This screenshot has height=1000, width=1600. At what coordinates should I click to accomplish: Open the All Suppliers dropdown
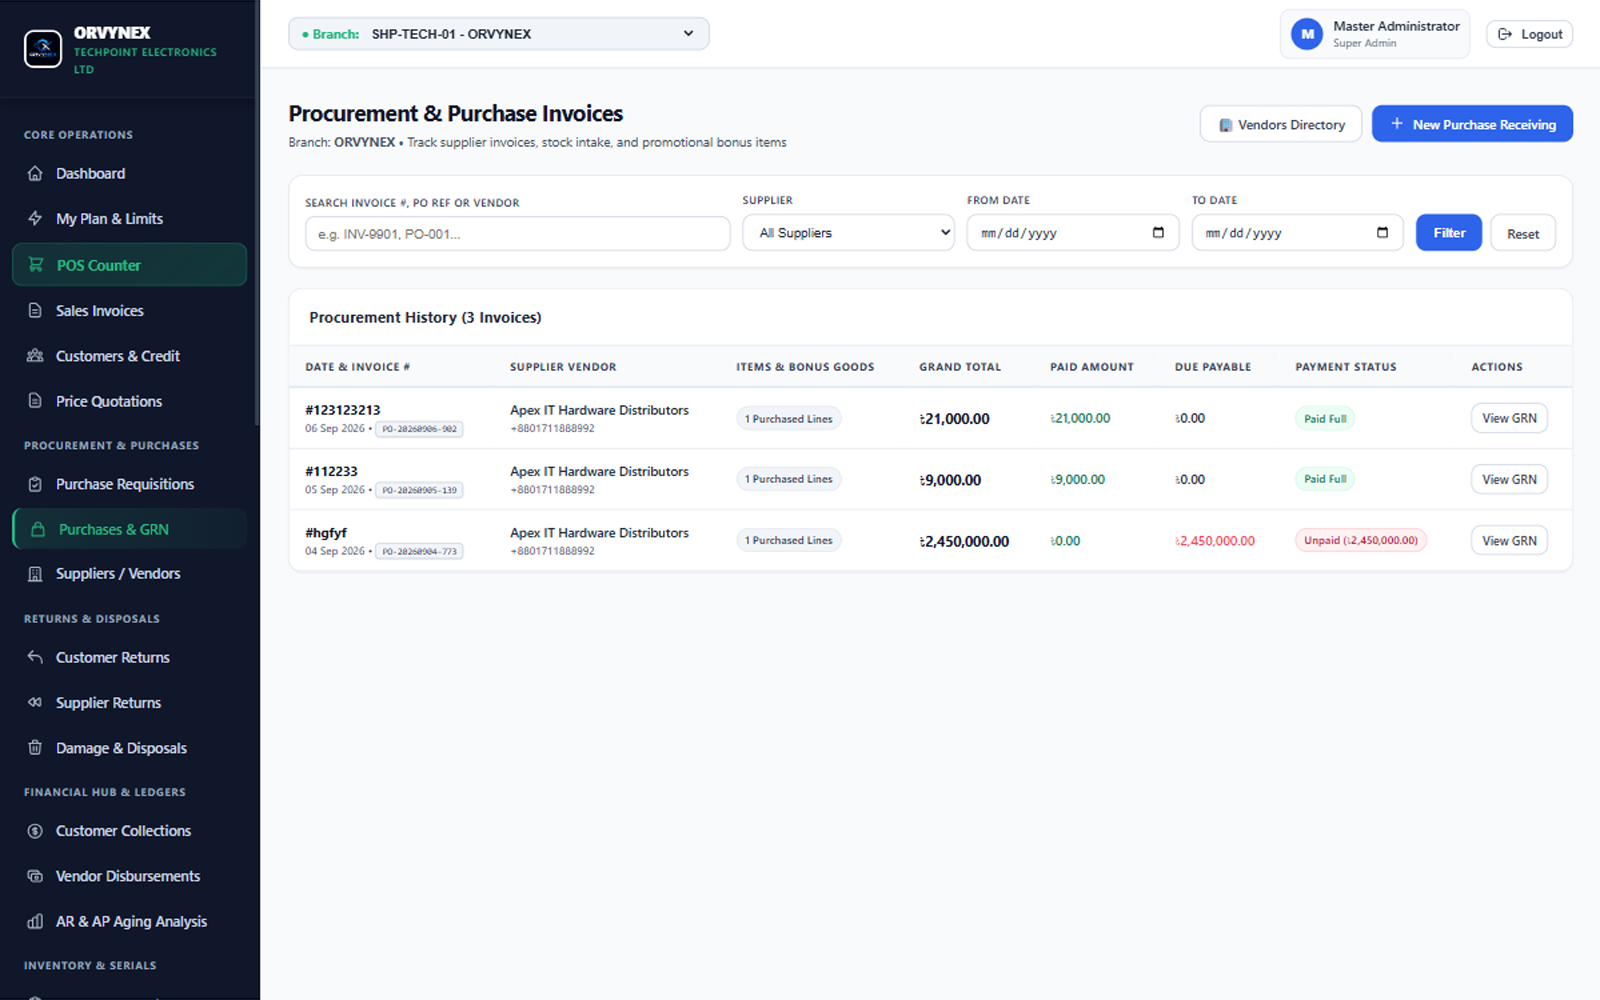[x=848, y=233]
